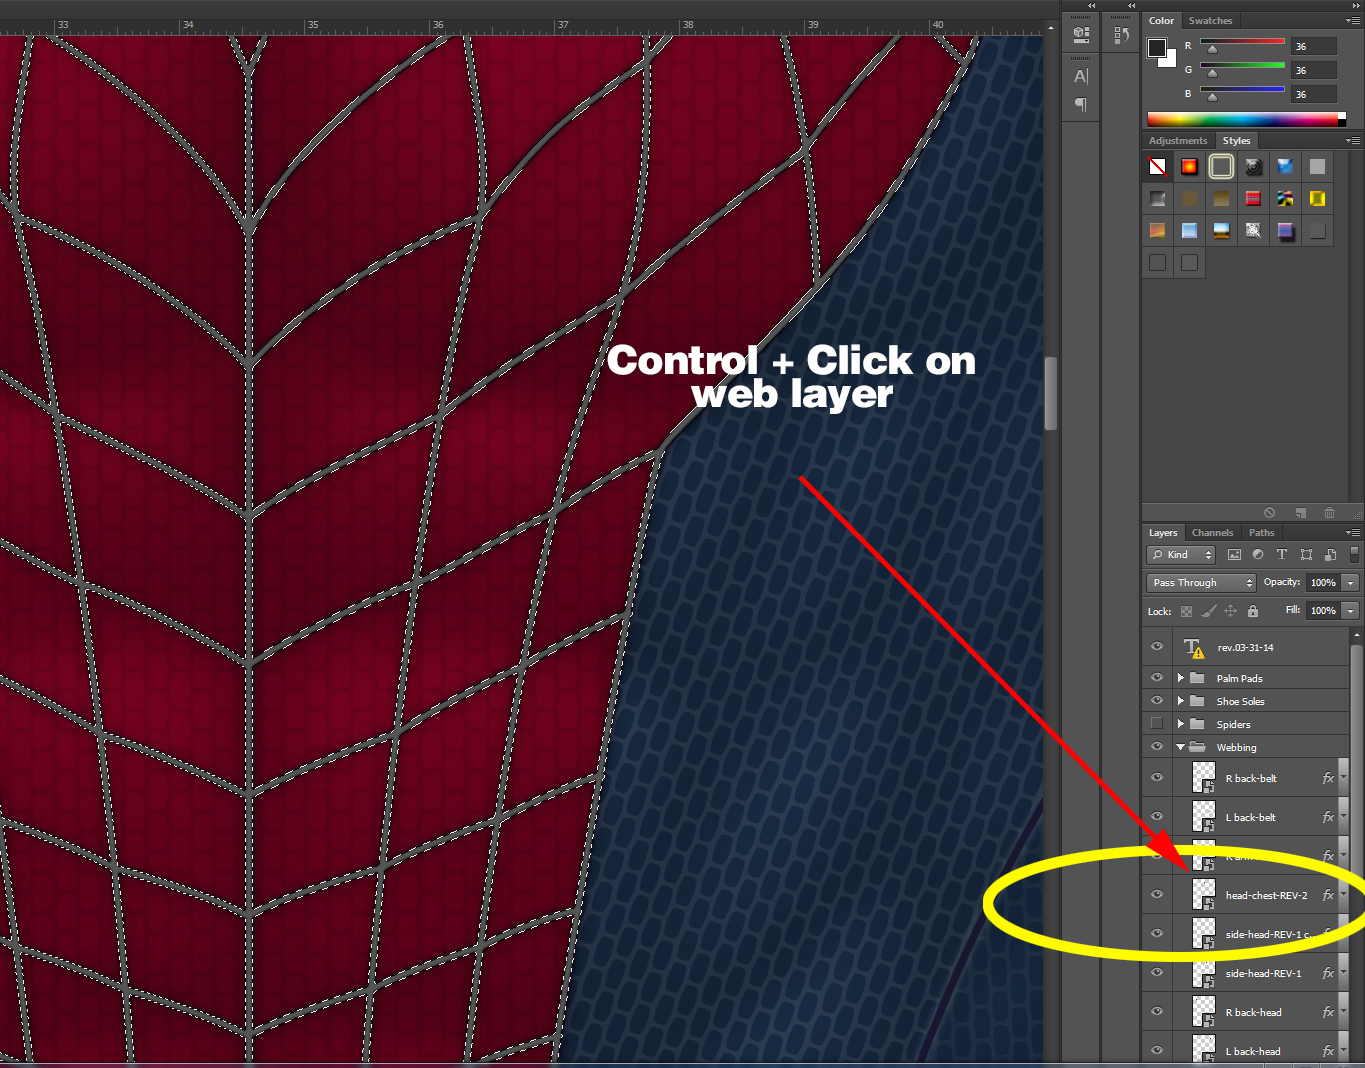Screen dimensions: 1365x1068
Task: Open the History panel icon
Action: pyautogui.click(x=1122, y=35)
